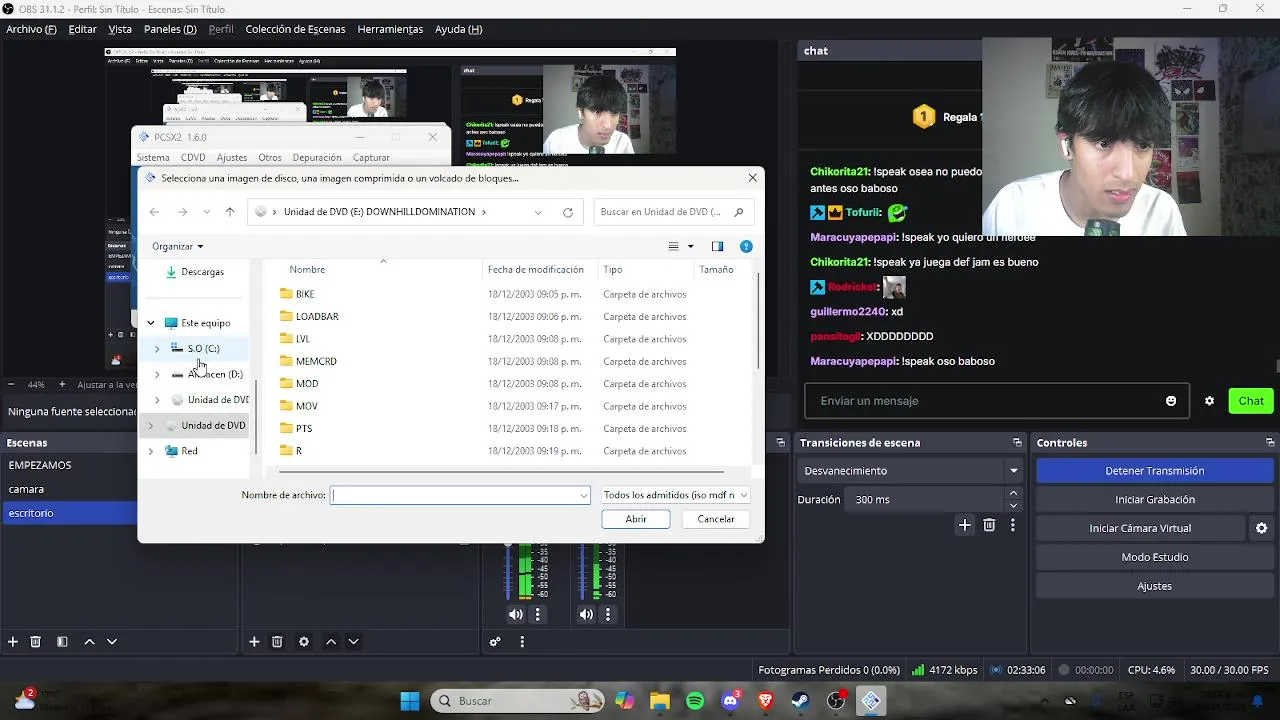Viewport: 1280px width, 720px height.
Task: Open the Editar menu in OBS
Action: pos(82,29)
